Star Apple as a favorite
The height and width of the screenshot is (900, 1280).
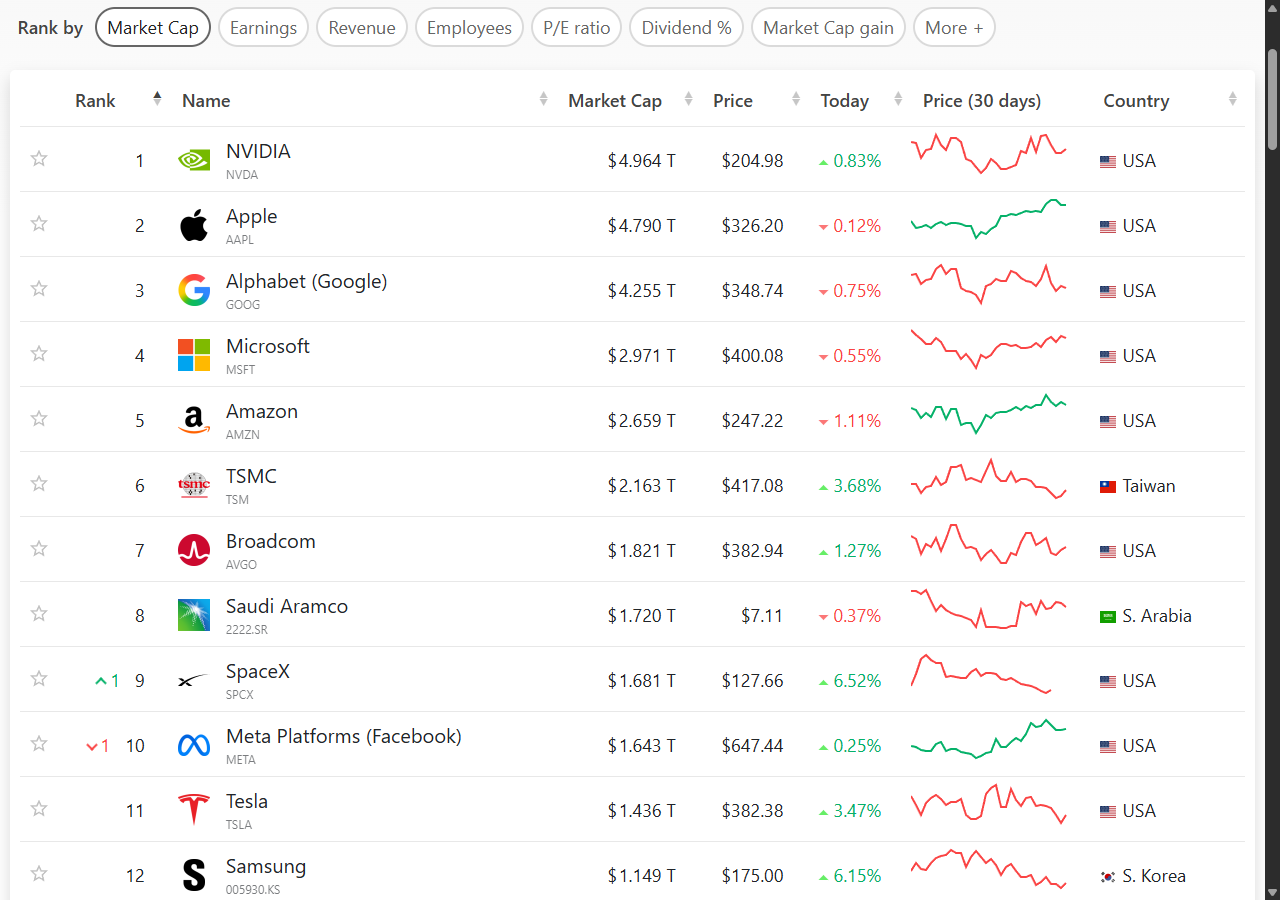pyautogui.click(x=39, y=223)
